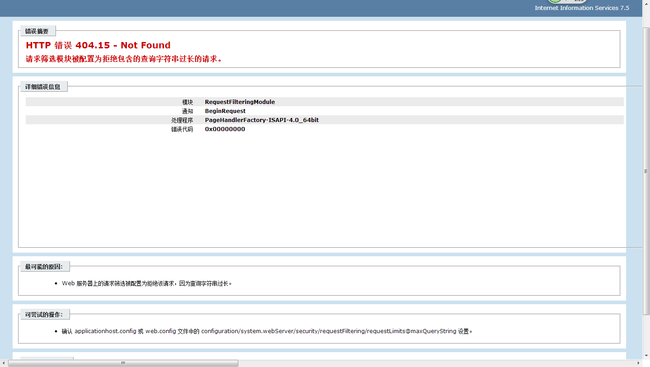Viewport: 650px width, 367px height.
Task: Click the scroll left arrow
Action: coord(4,363)
